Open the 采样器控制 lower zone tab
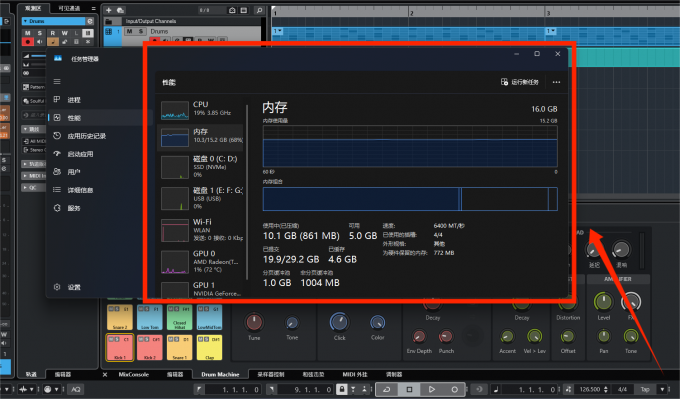Screen dimensions: 680x399 pos(271,374)
